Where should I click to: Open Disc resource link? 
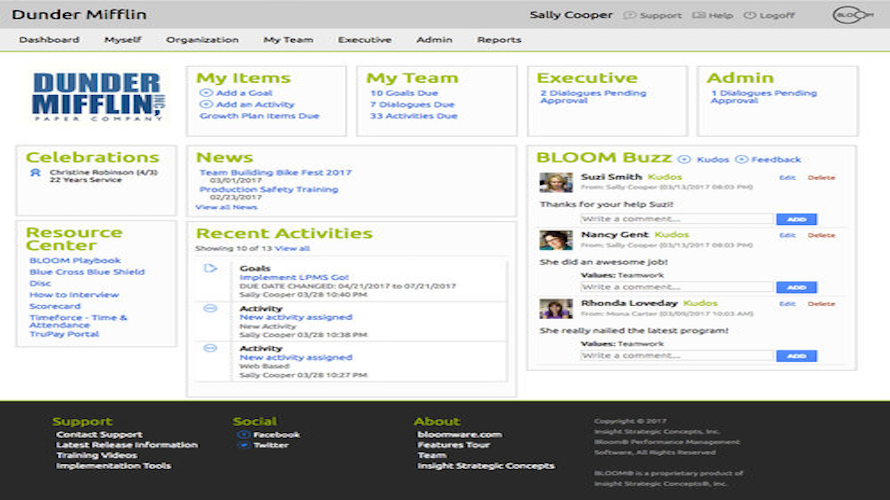(40, 283)
